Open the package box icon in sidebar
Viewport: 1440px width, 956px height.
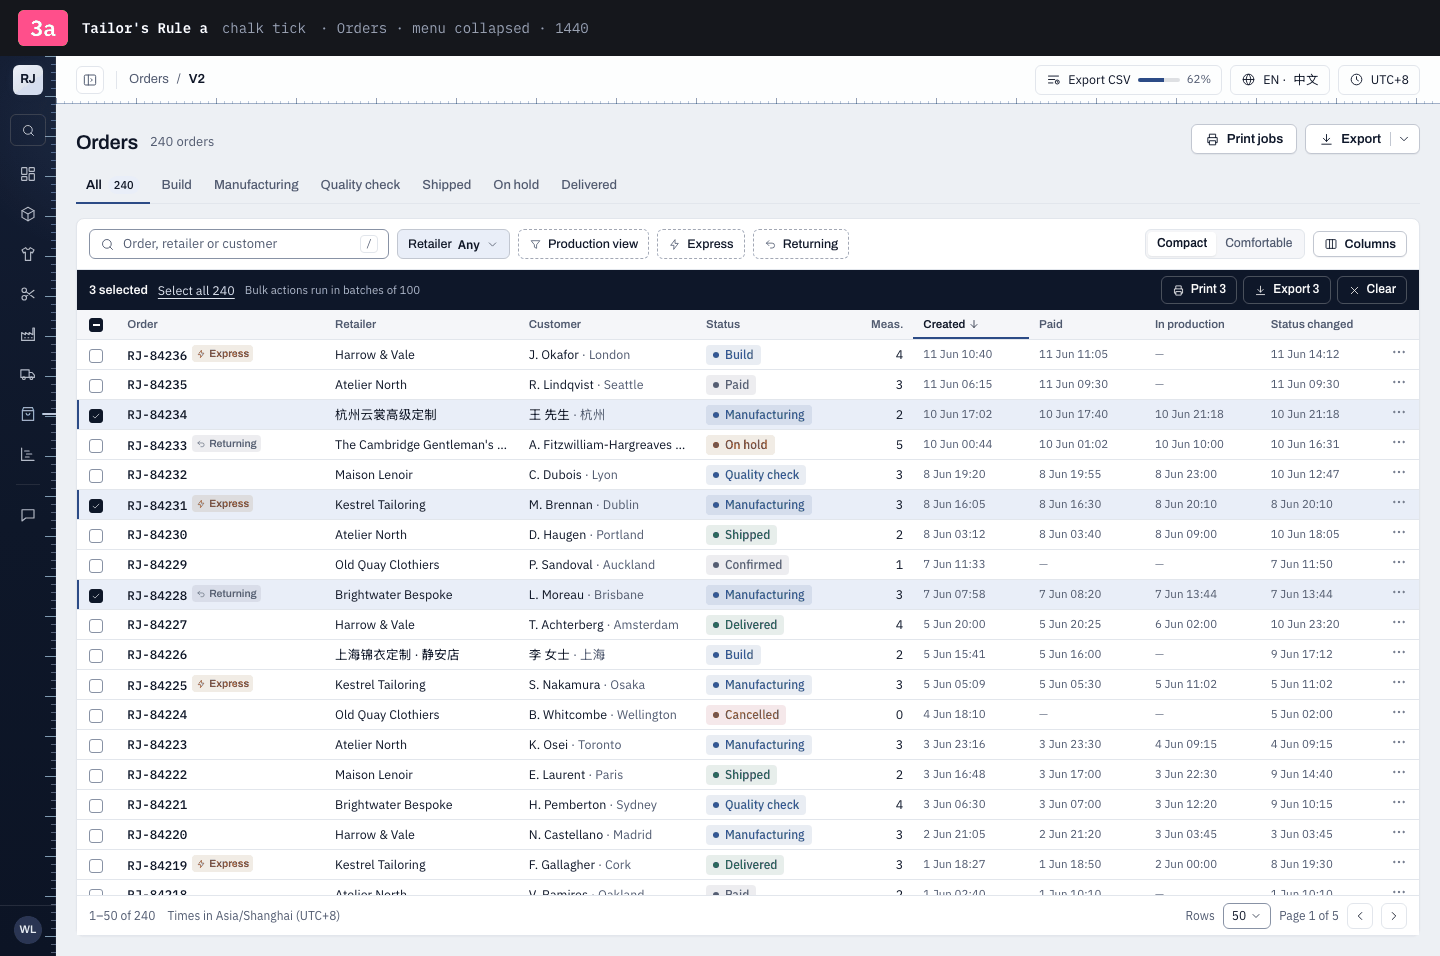pos(28,214)
